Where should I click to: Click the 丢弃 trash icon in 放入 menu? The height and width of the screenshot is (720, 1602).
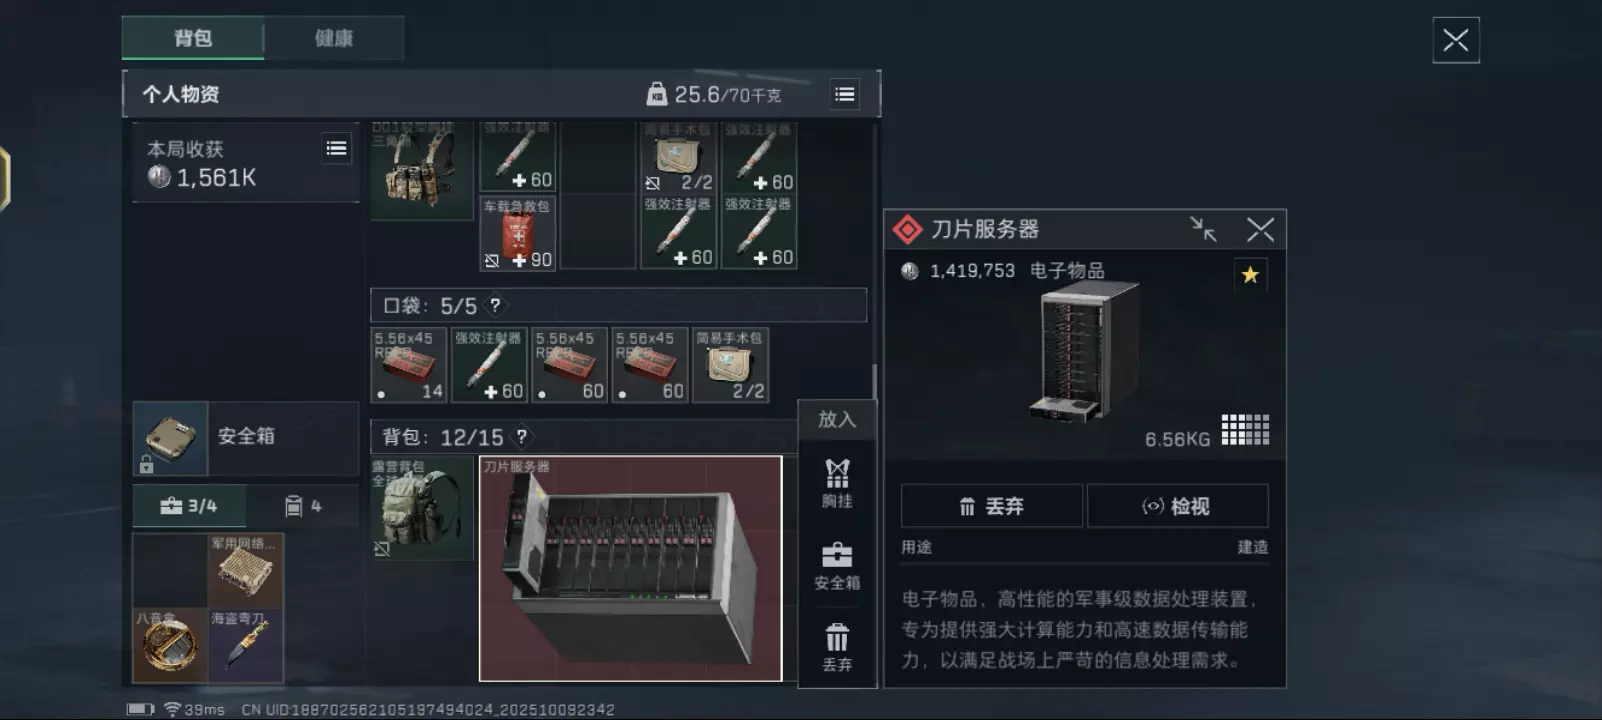837,647
